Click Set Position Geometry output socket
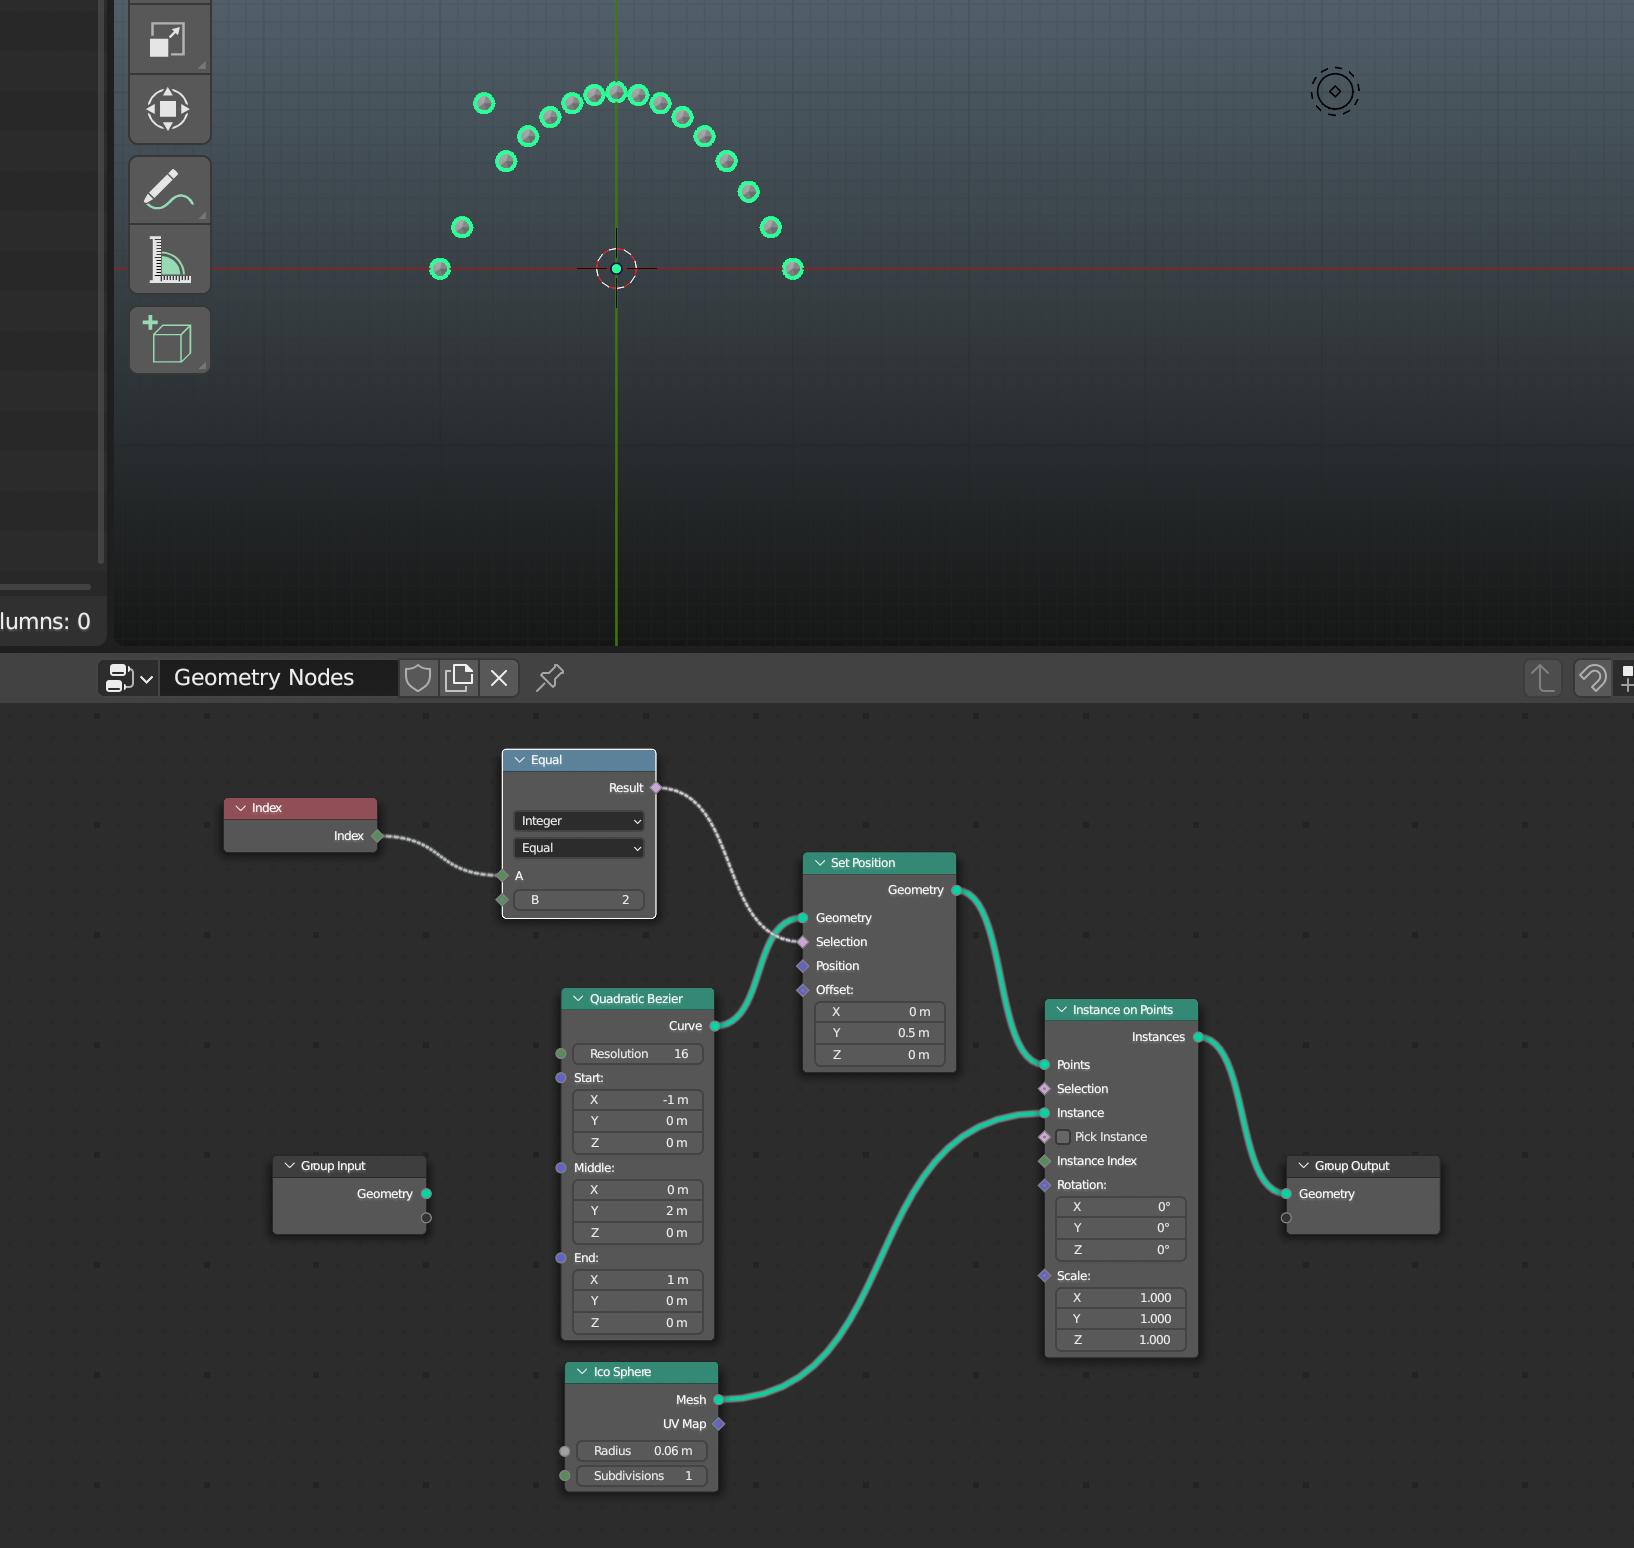This screenshot has height=1548, width=1634. [x=956, y=890]
